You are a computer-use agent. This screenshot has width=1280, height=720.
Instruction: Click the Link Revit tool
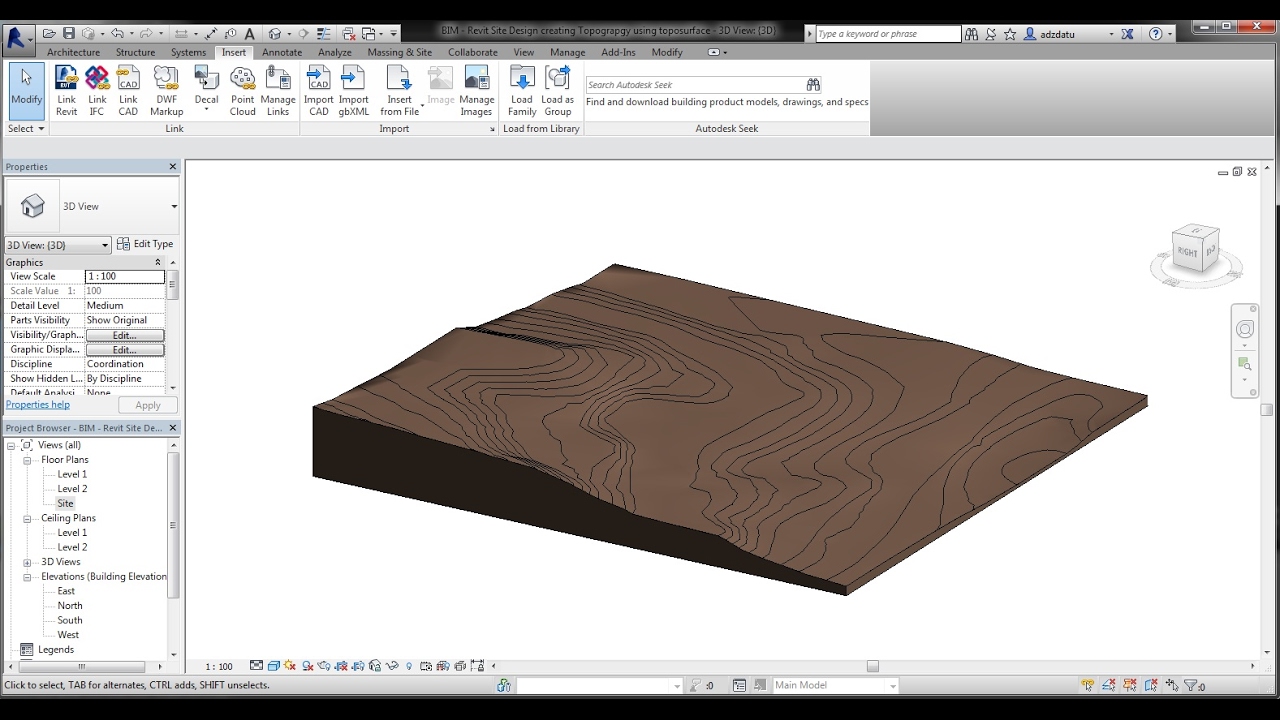pyautogui.click(x=66, y=90)
